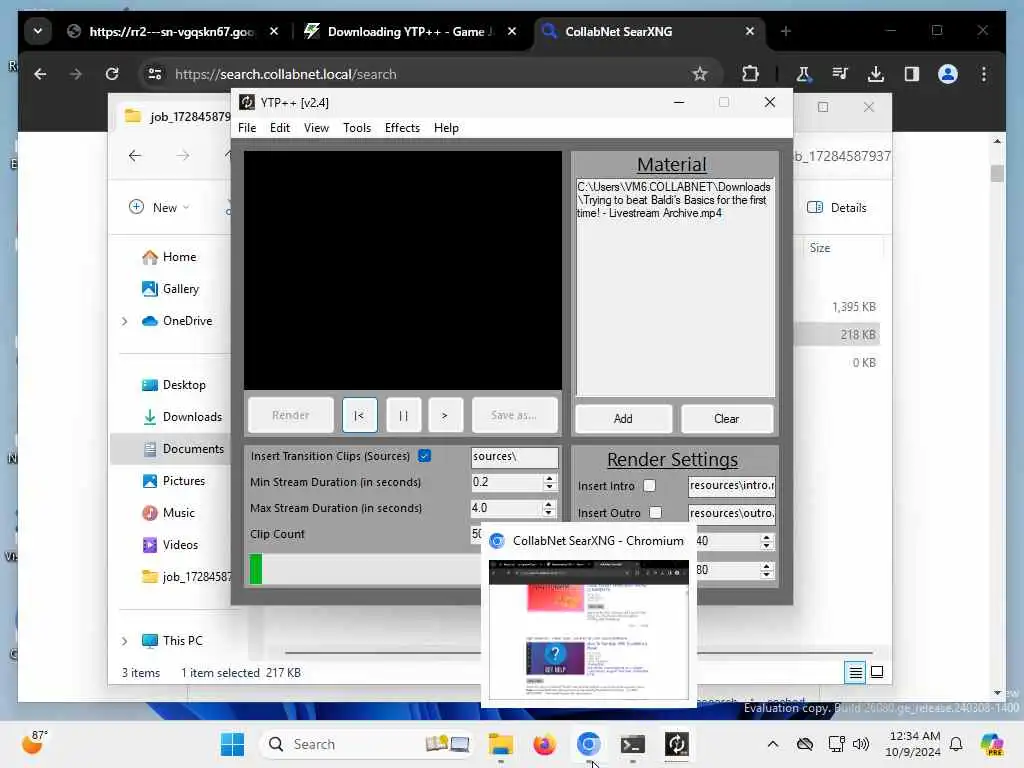
Task: Click the Windows Start button
Action: [232, 744]
